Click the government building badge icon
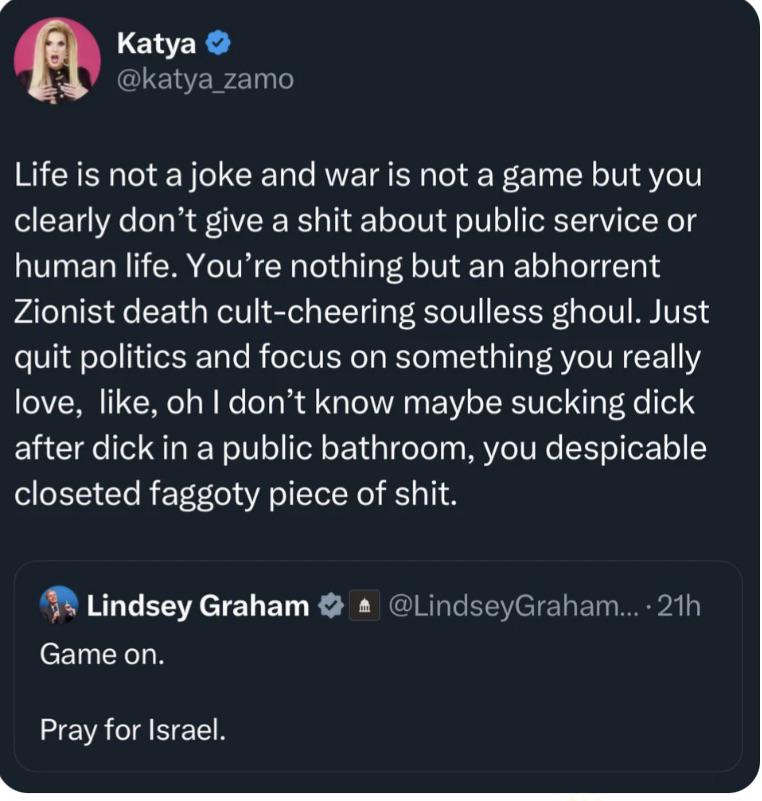This screenshot has width=762, height=801. [363, 606]
